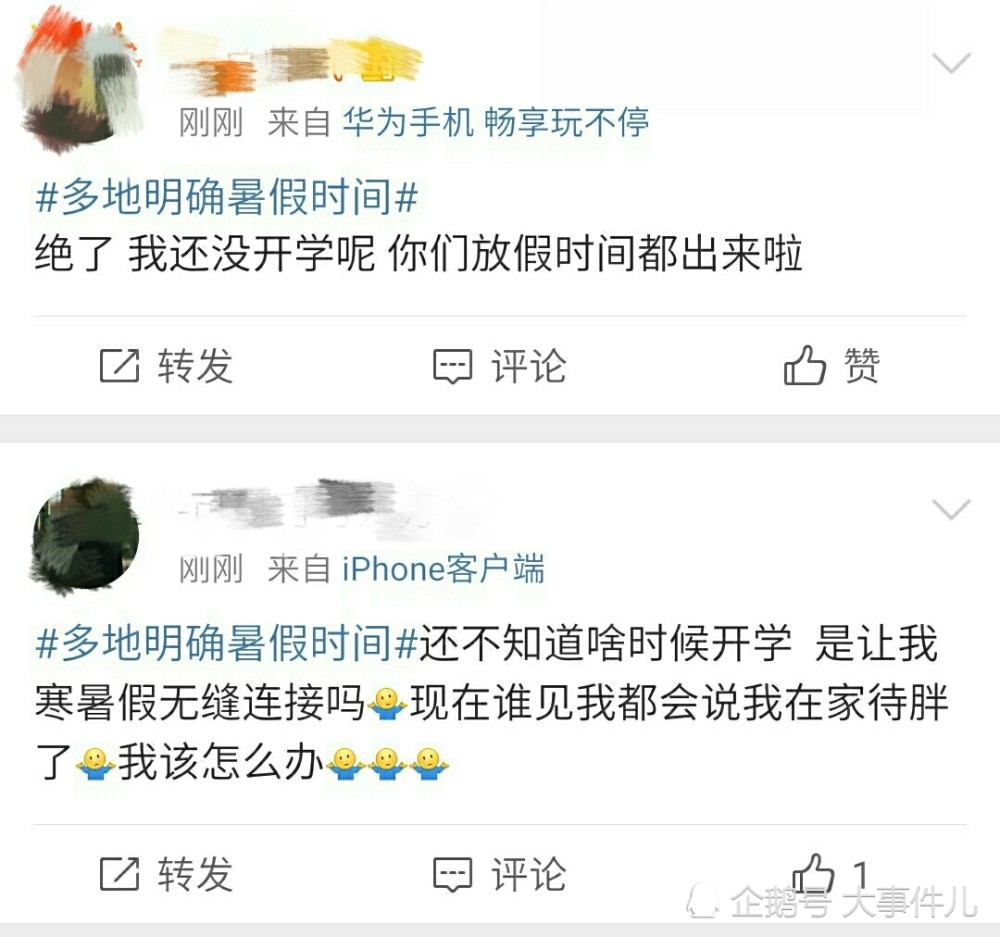Tap 赞 label on first post
This screenshot has width=1000, height=937.
pyautogui.click(x=862, y=365)
